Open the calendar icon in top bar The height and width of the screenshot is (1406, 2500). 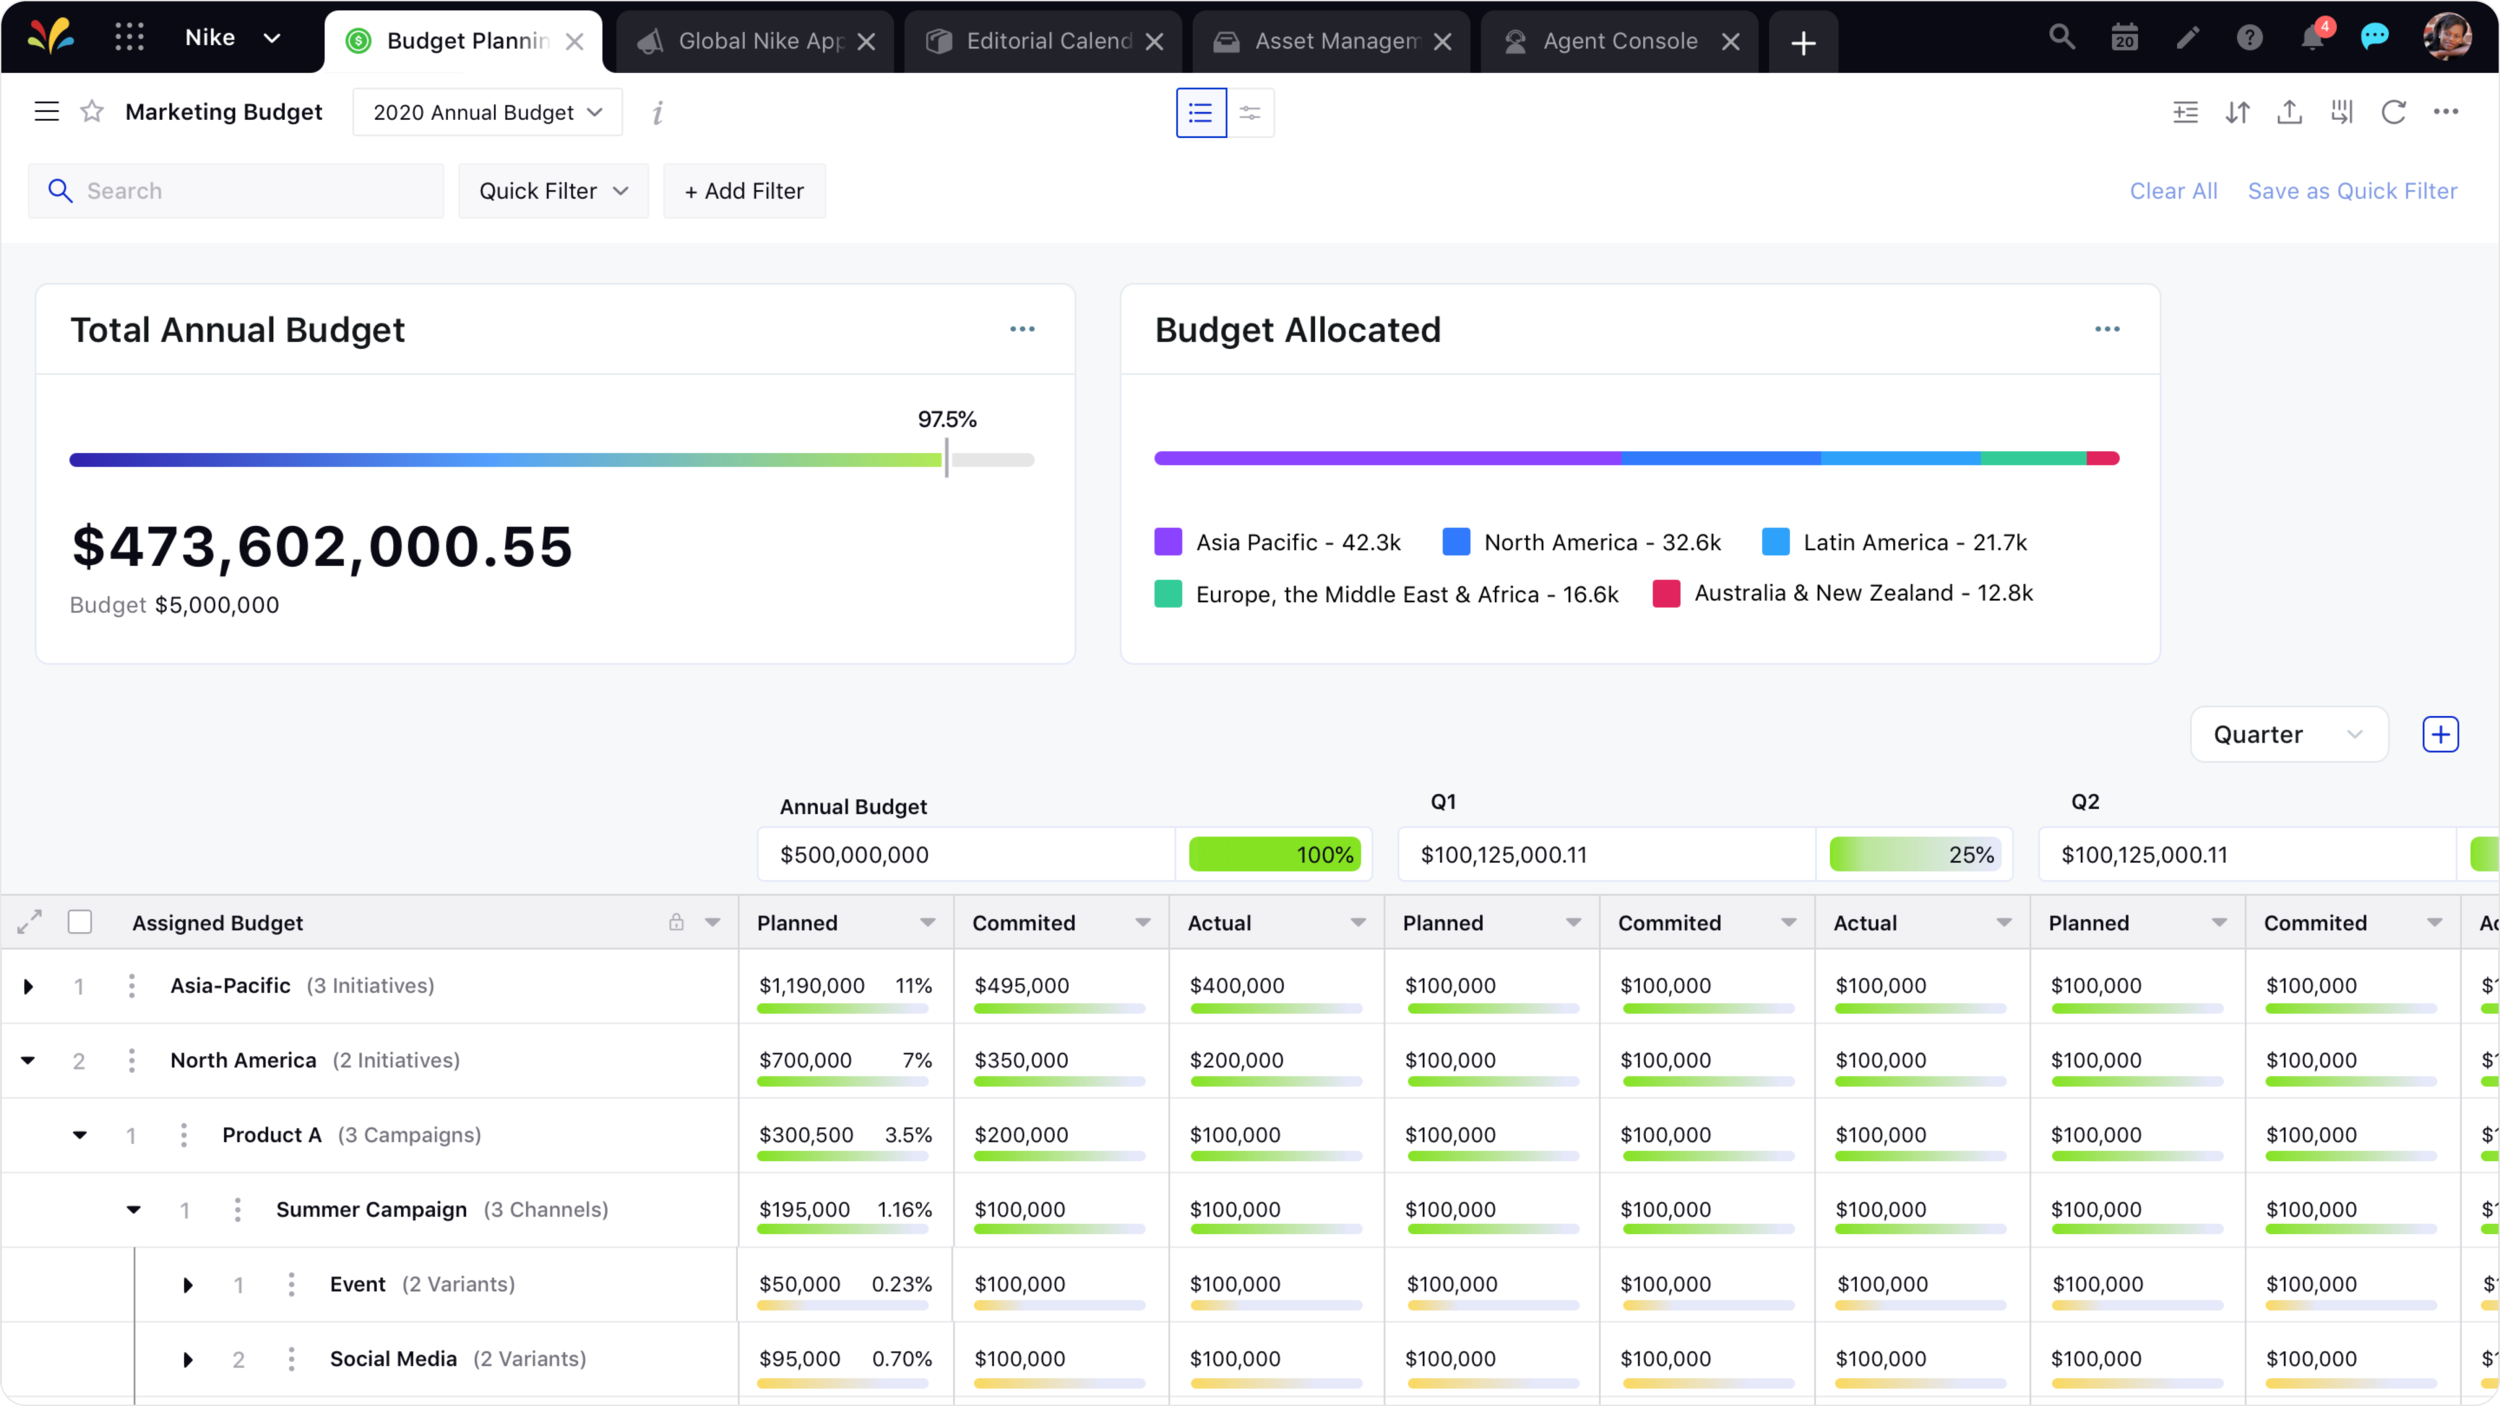(2124, 38)
